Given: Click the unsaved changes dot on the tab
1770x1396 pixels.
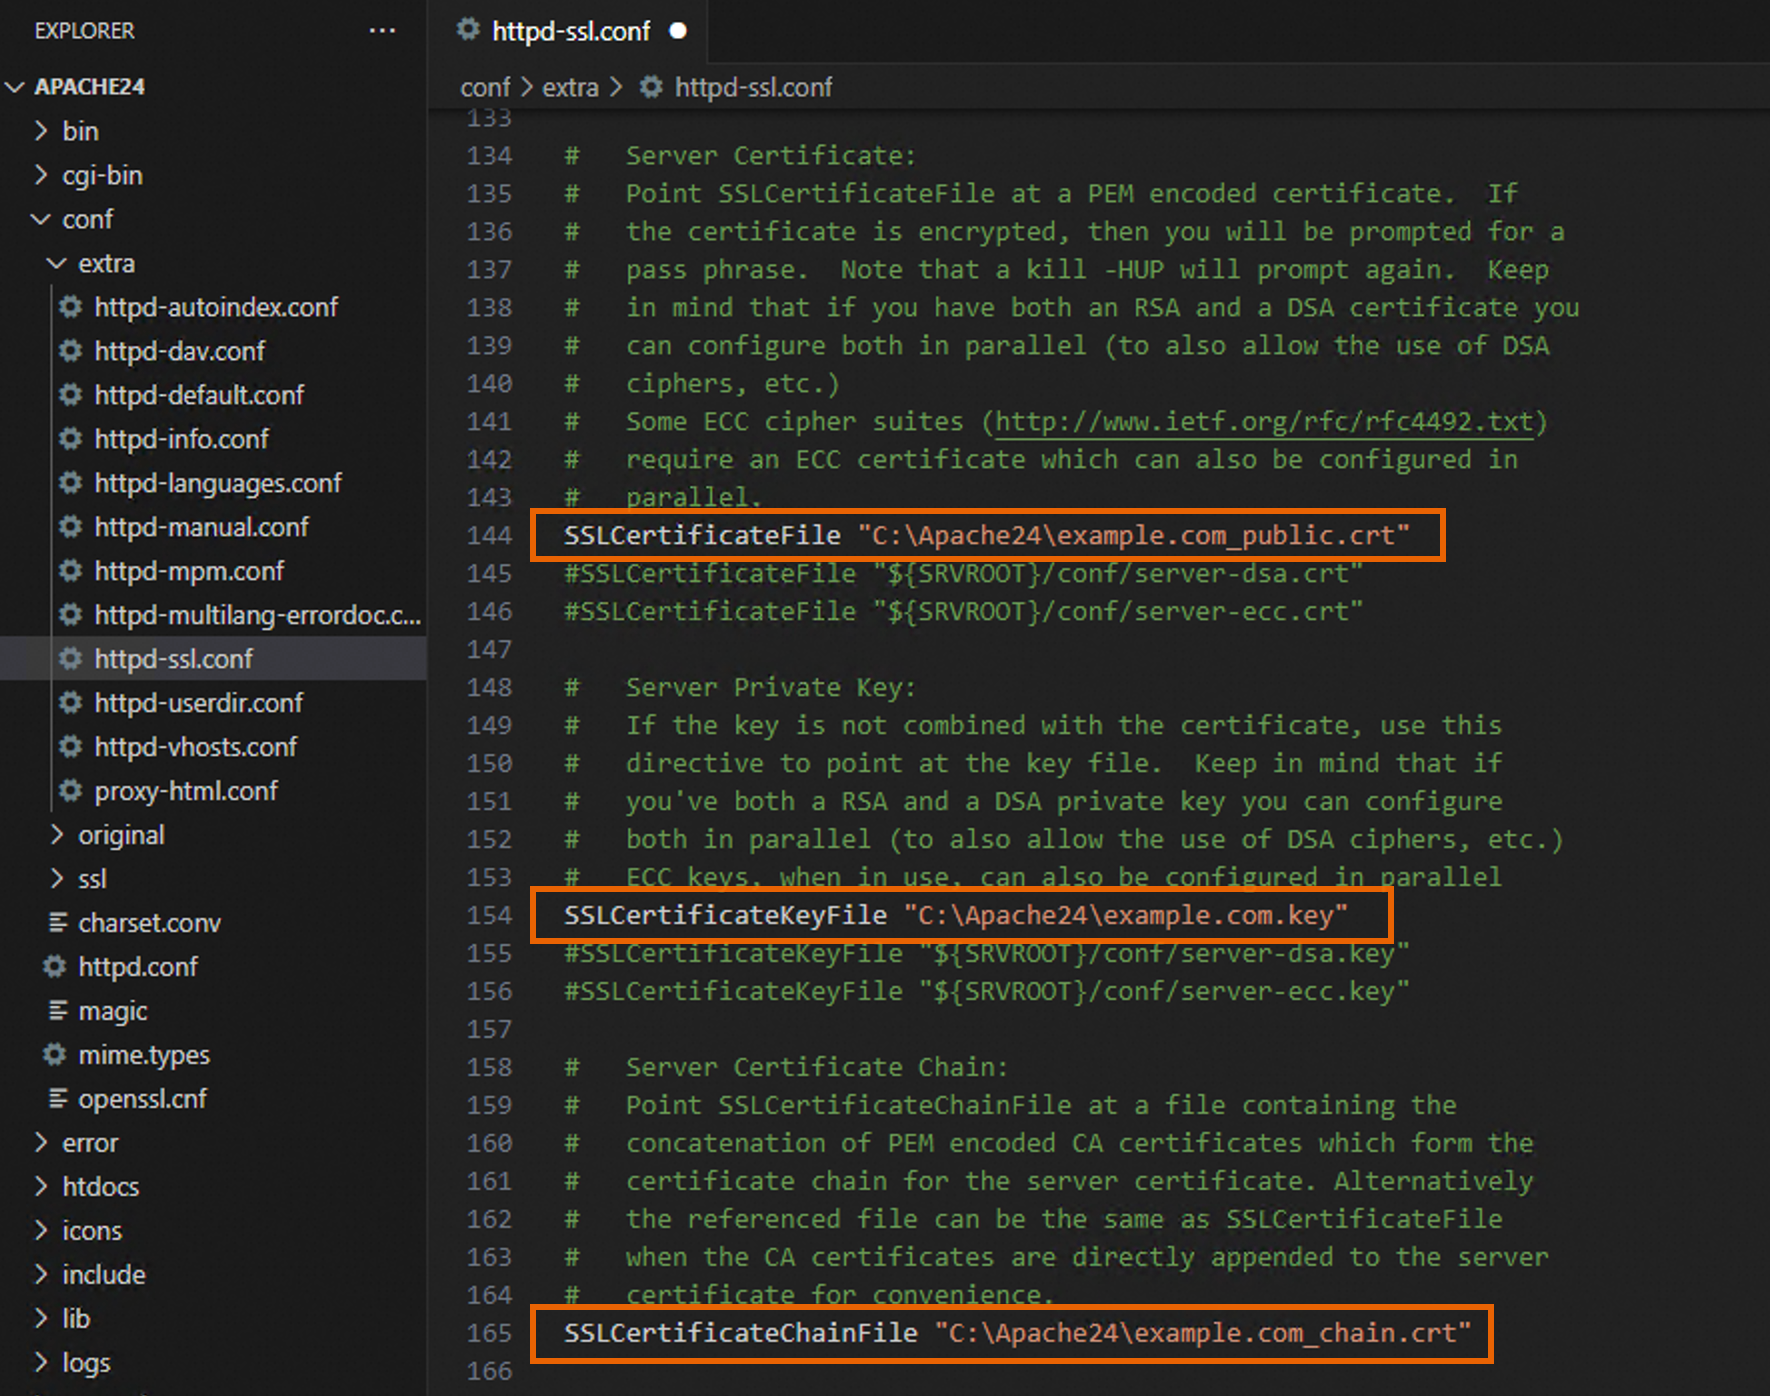Looking at the screenshot, I should click(x=679, y=30).
